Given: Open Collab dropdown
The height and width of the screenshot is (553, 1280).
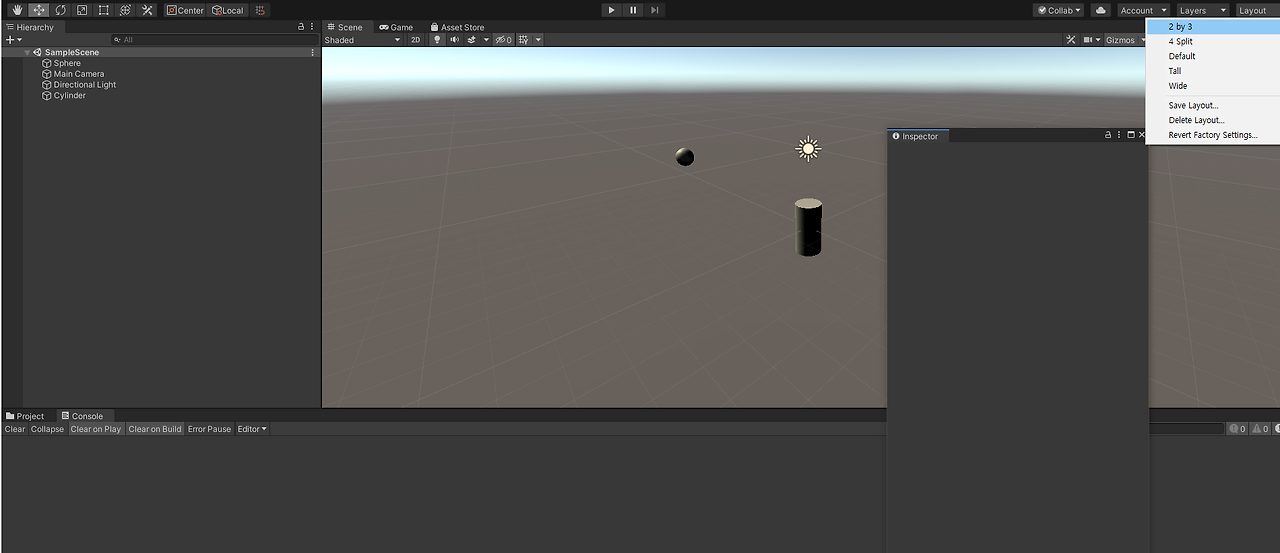Looking at the screenshot, I should 1059,10.
